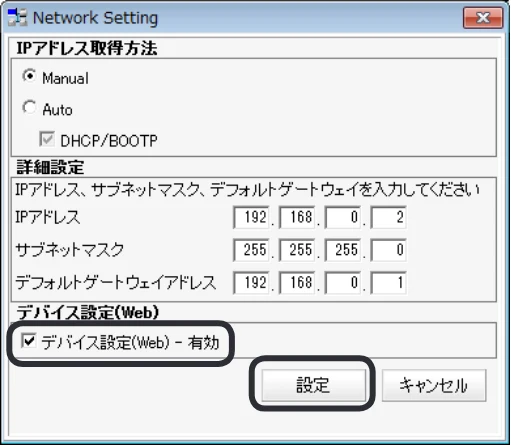Image resolution: width=511 pixels, height=445 pixels.
Task: Click the IPアドレス取得方法 heading
Action: pos(87,48)
